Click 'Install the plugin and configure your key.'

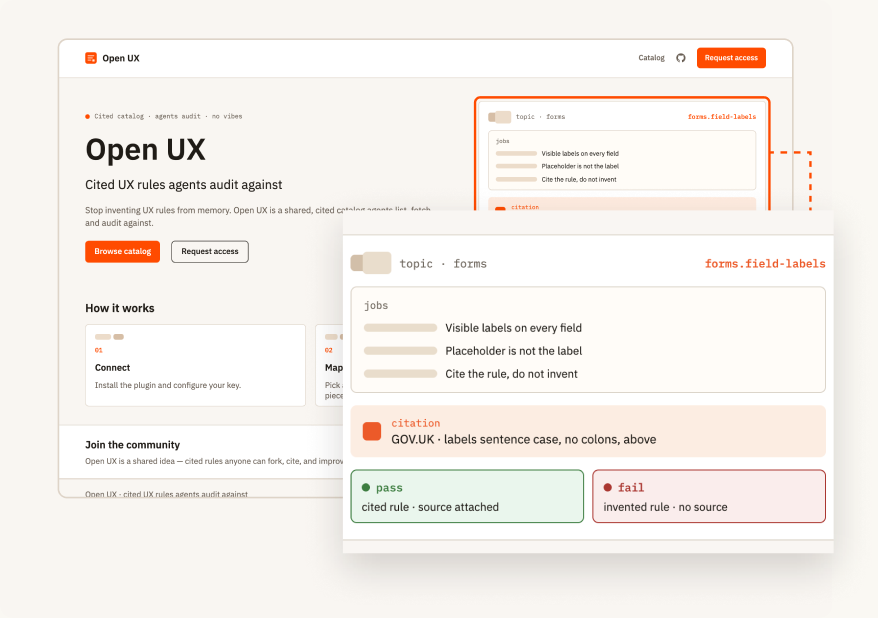(168, 385)
